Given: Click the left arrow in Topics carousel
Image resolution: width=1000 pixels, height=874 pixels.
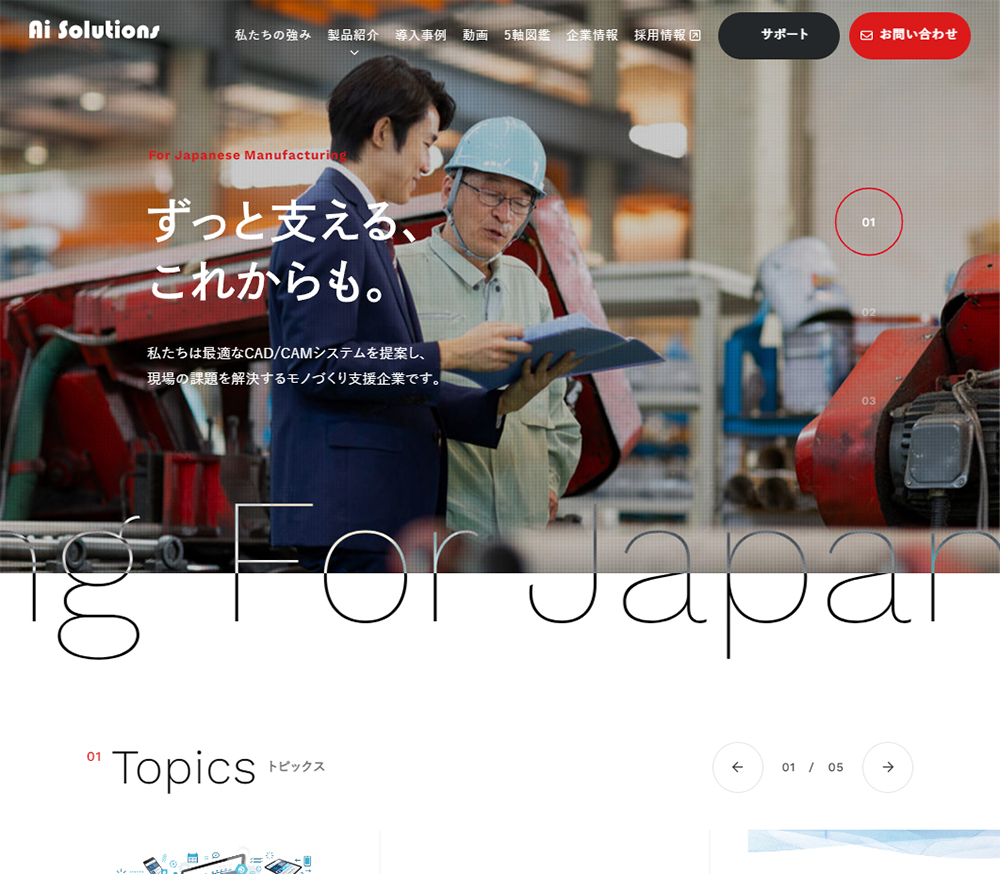Looking at the screenshot, I should (737, 768).
